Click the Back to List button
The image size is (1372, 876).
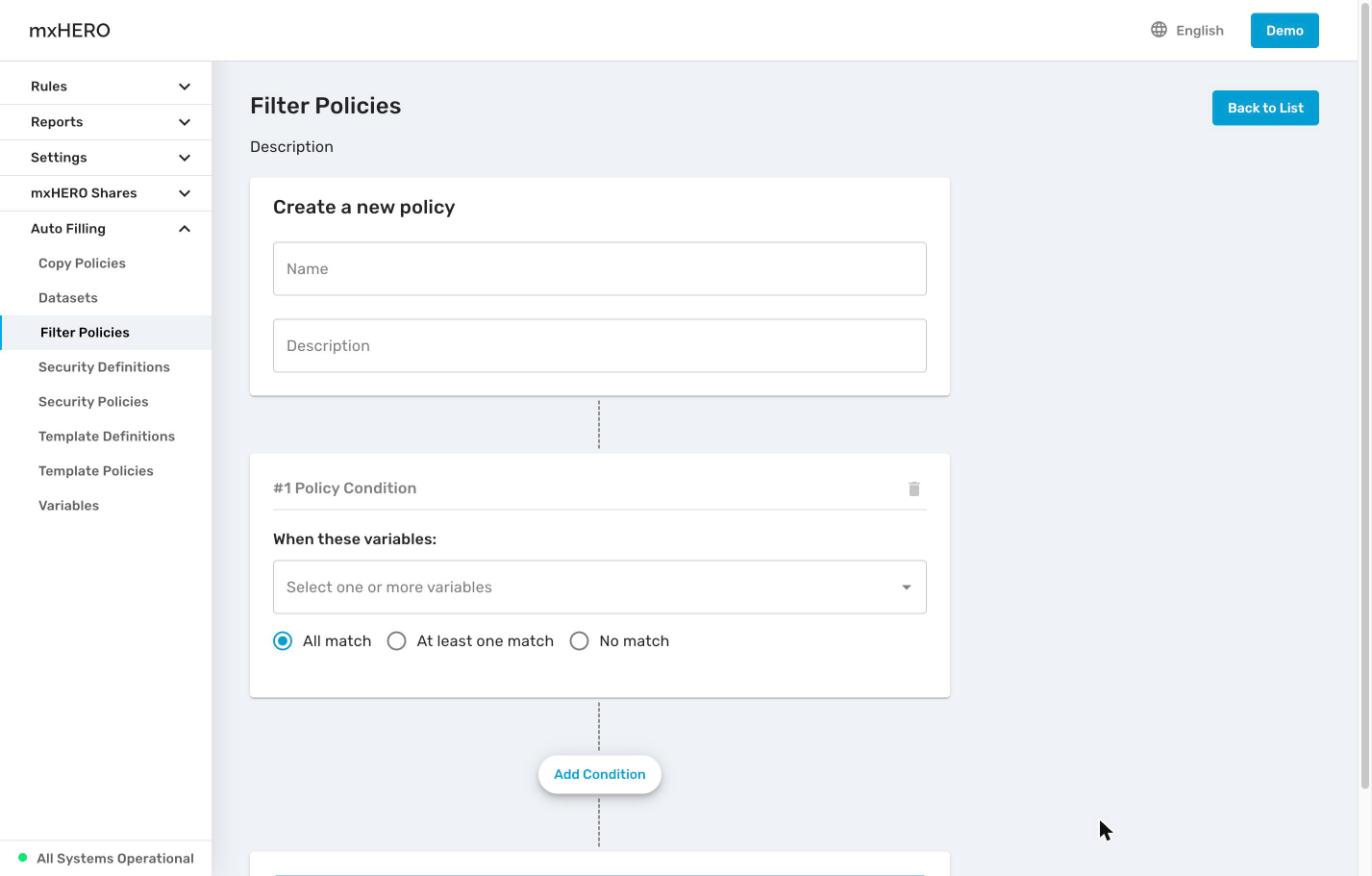[1265, 108]
